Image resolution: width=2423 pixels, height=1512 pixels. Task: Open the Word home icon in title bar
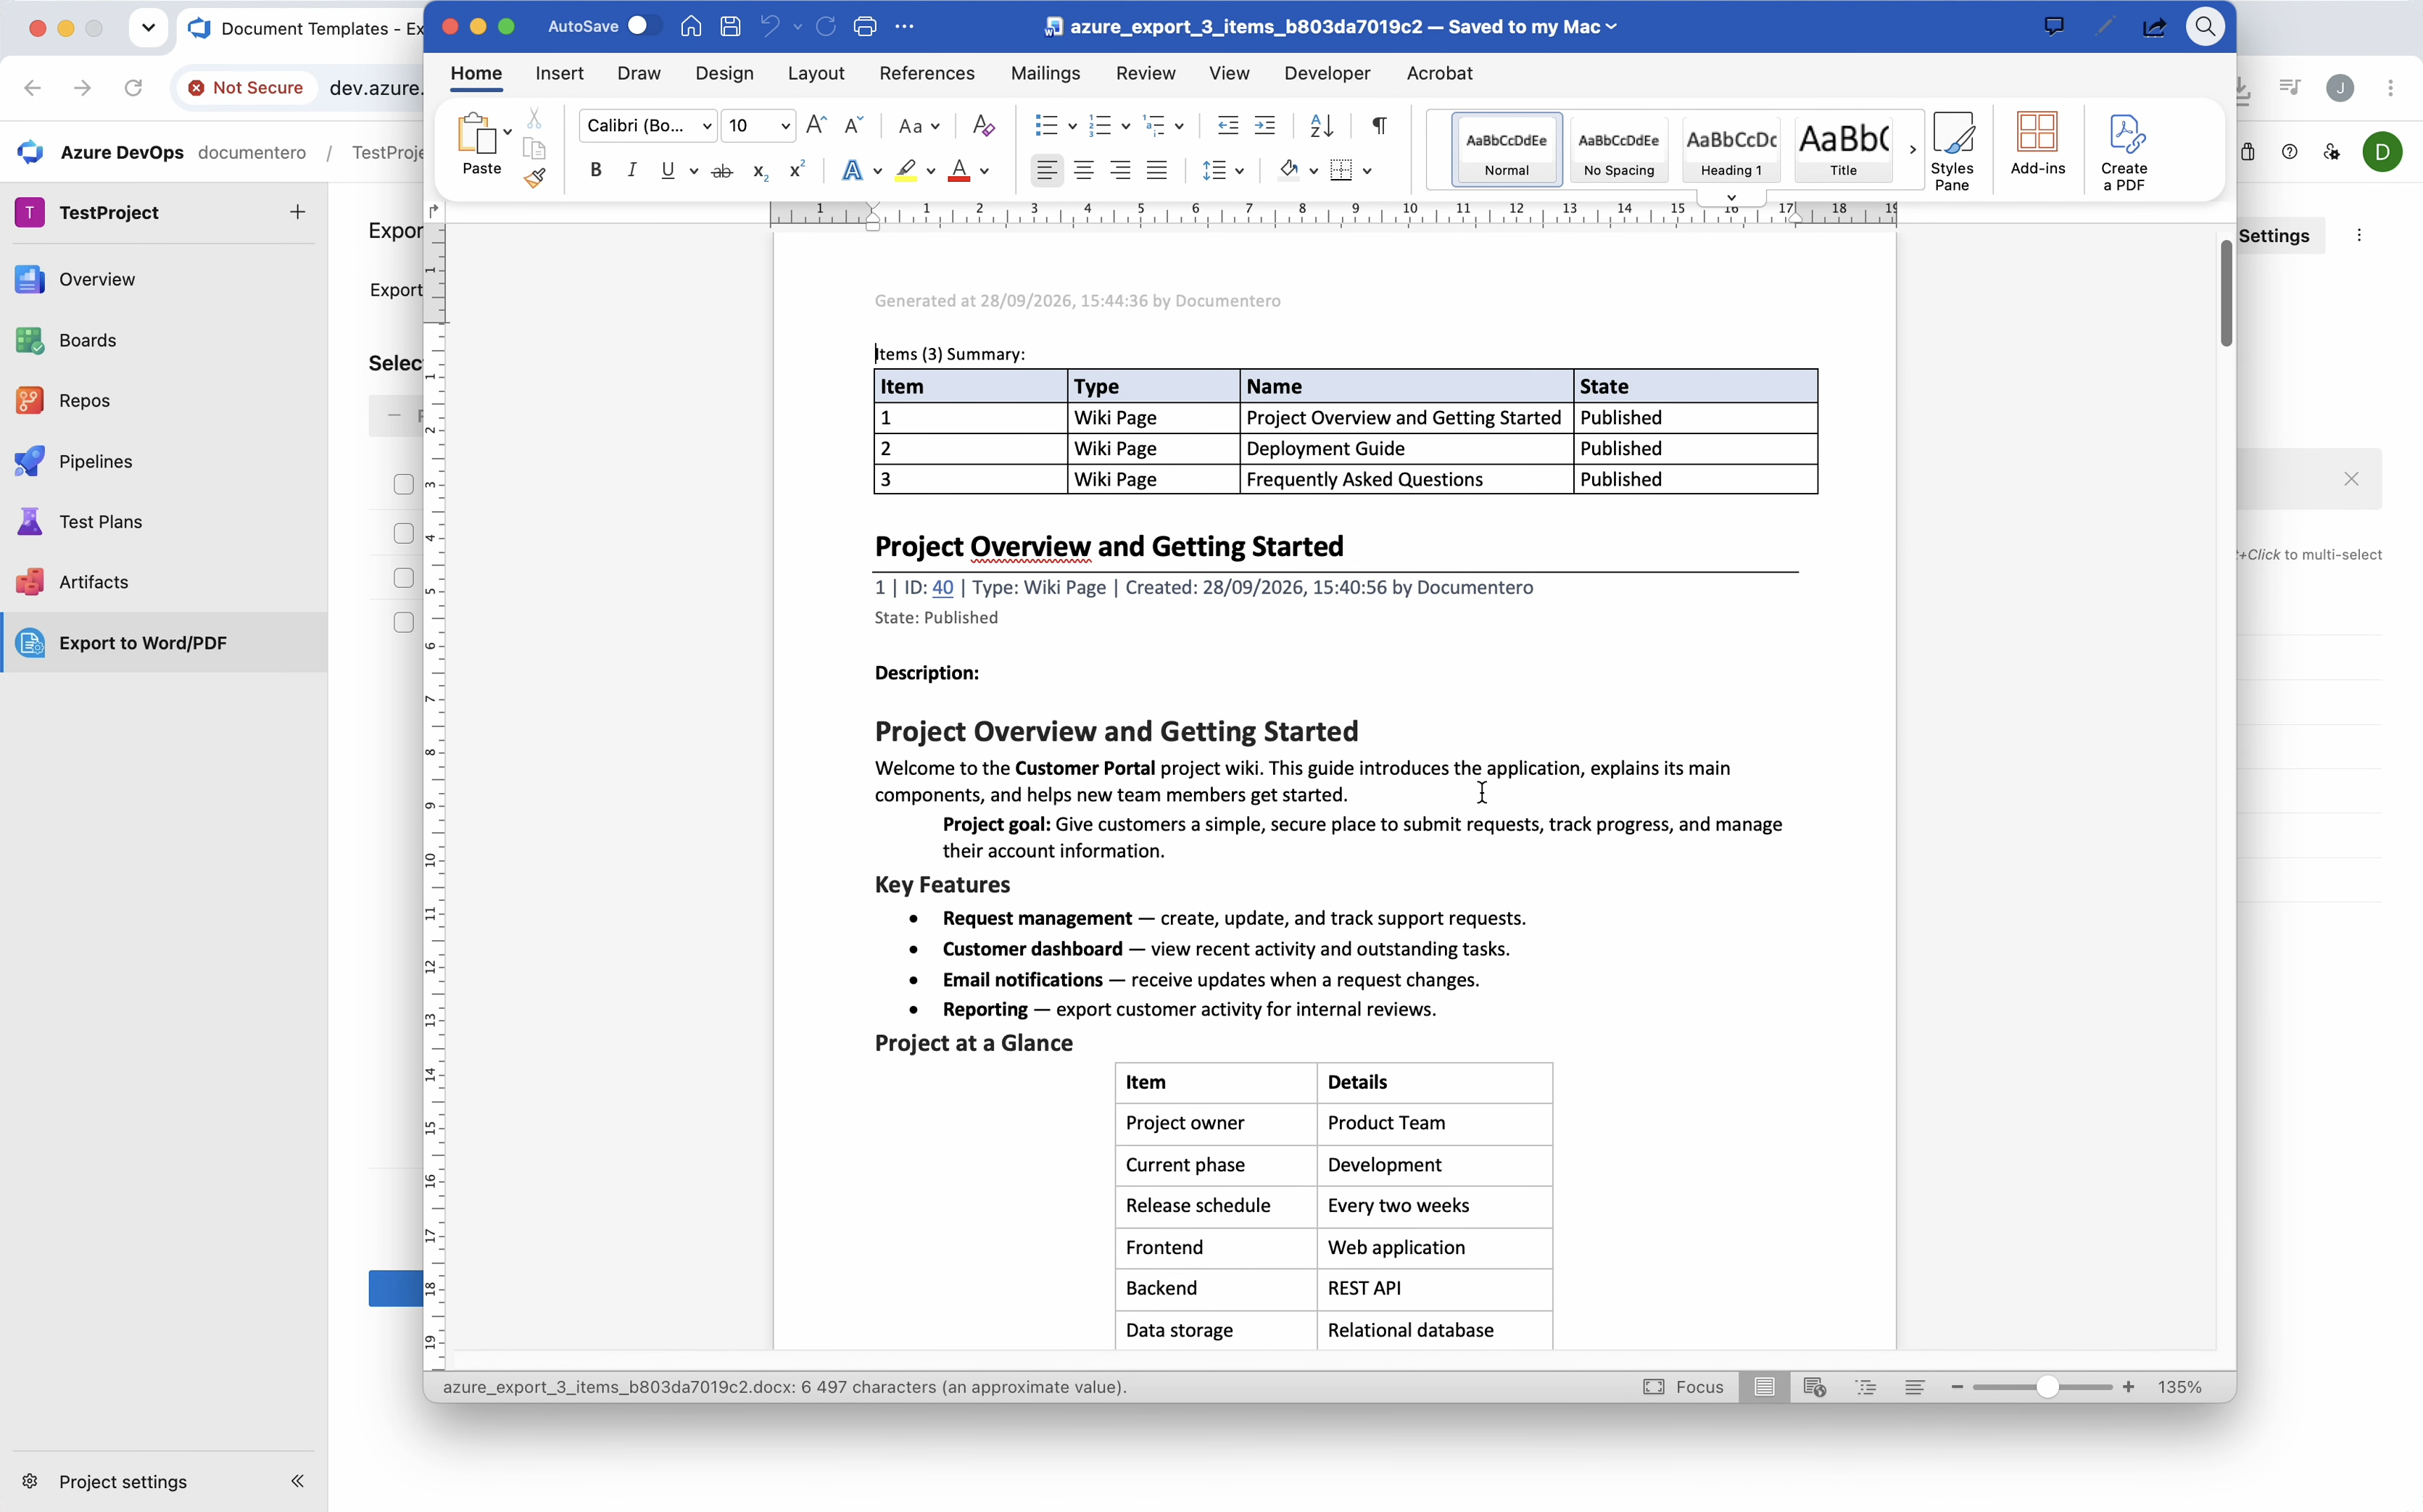point(691,27)
